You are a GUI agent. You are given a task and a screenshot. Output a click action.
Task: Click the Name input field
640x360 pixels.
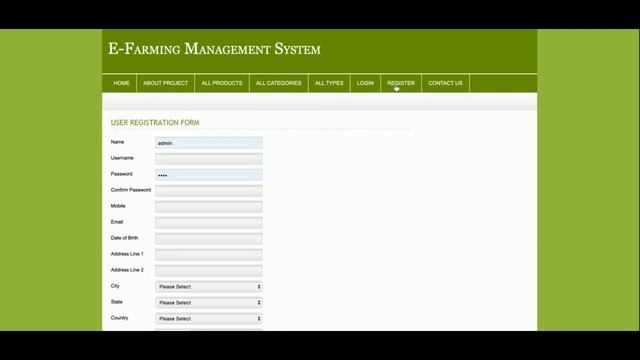(x=209, y=143)
